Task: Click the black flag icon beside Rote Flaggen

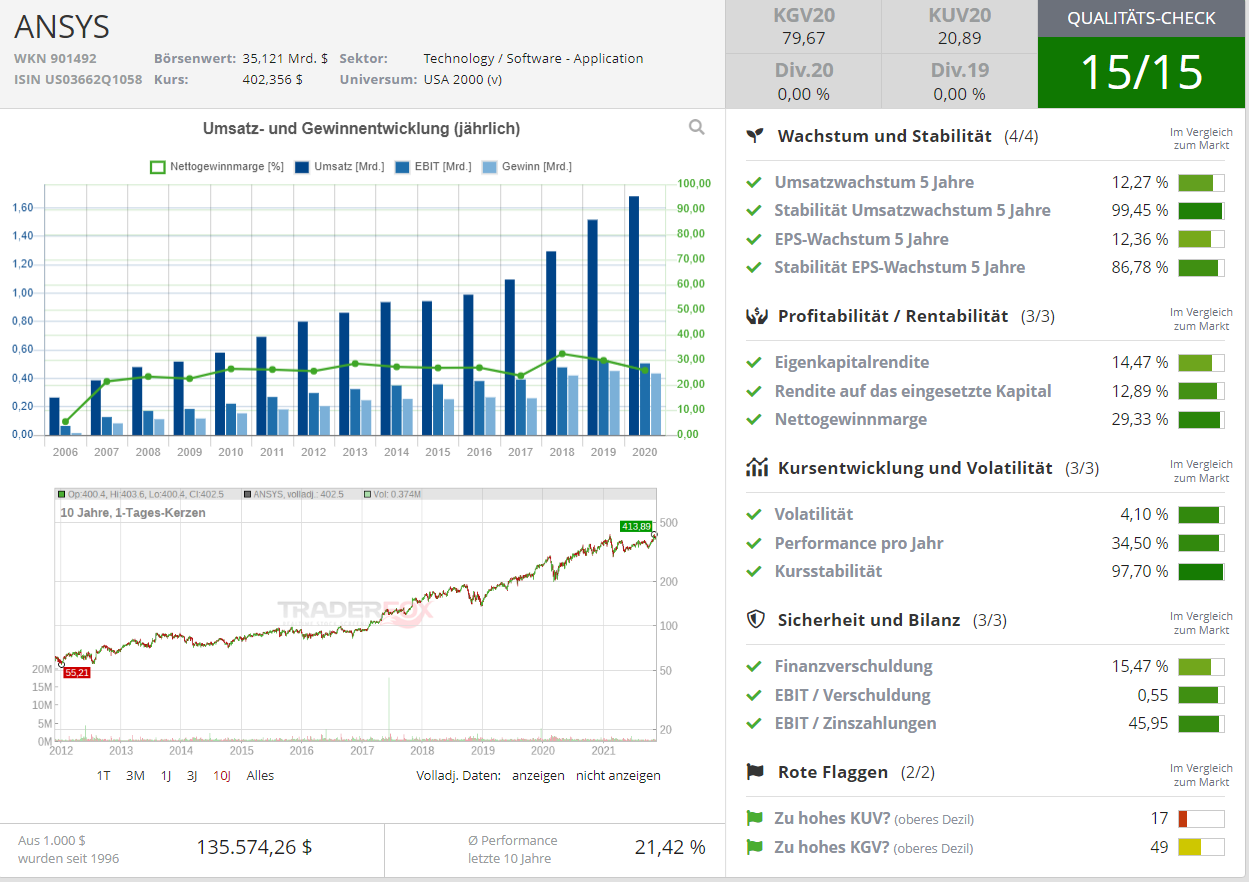Action: pyautogui.click(x=756, y=772)
